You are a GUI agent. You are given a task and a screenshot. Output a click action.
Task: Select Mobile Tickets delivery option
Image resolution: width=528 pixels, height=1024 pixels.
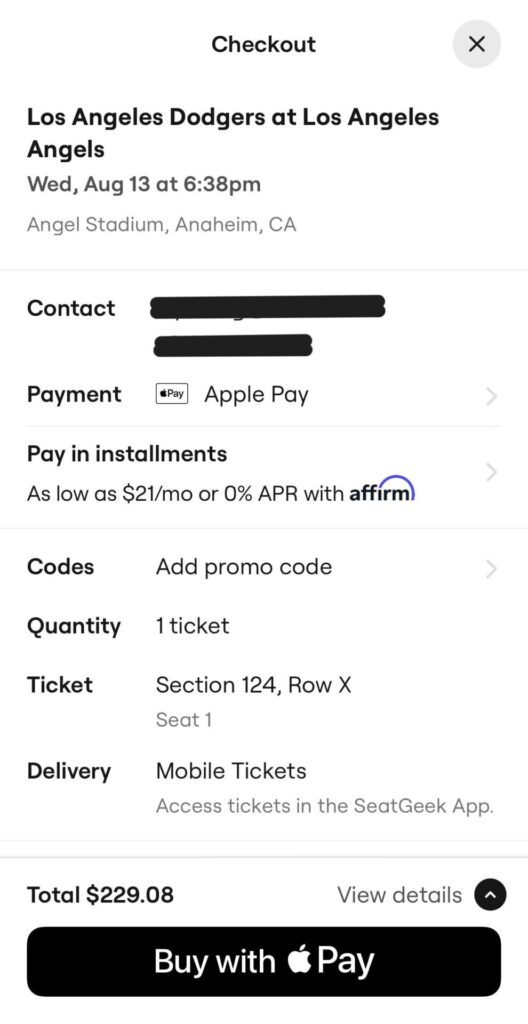(x=231, y=771)
